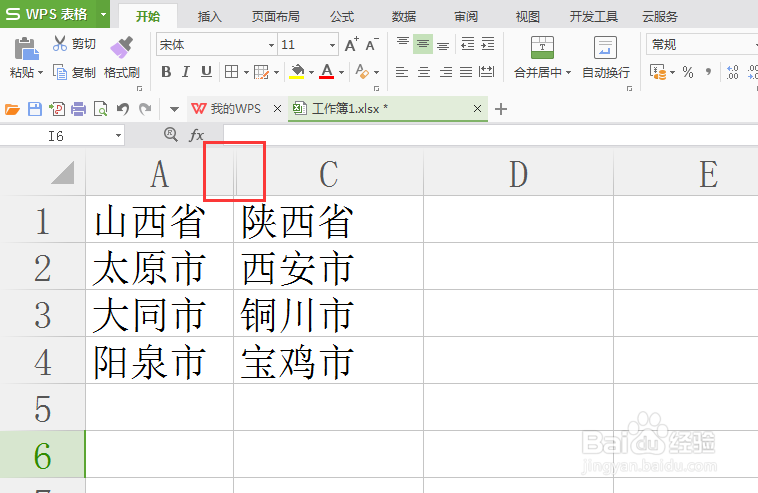Open file with the folder icon
Image resolution: width=758 pixels, height=493 pixels.
(x=12, y=109)
